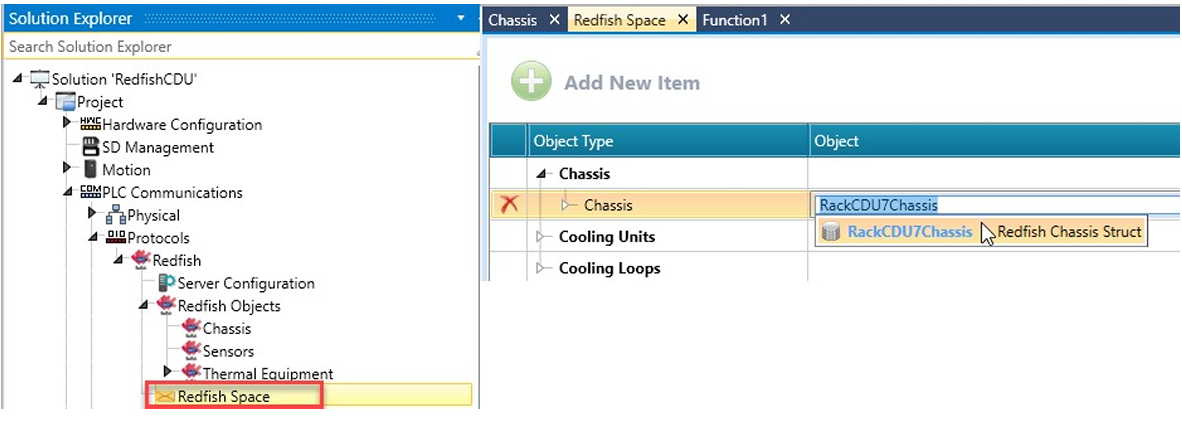This screenshot has width=1182, height=428.
Task: Expand the Thermal Equipment node
Action: pos(168,373)
